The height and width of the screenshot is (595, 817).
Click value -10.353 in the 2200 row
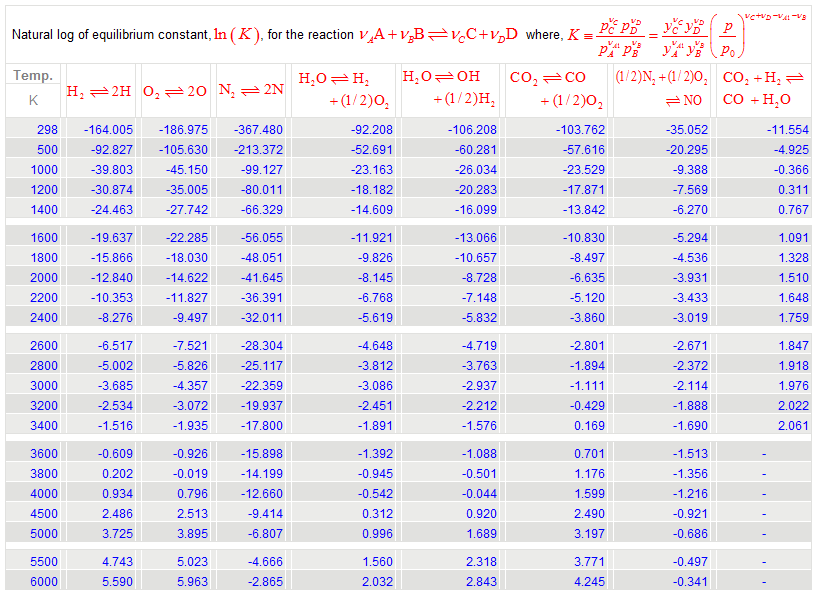[112, 298]
